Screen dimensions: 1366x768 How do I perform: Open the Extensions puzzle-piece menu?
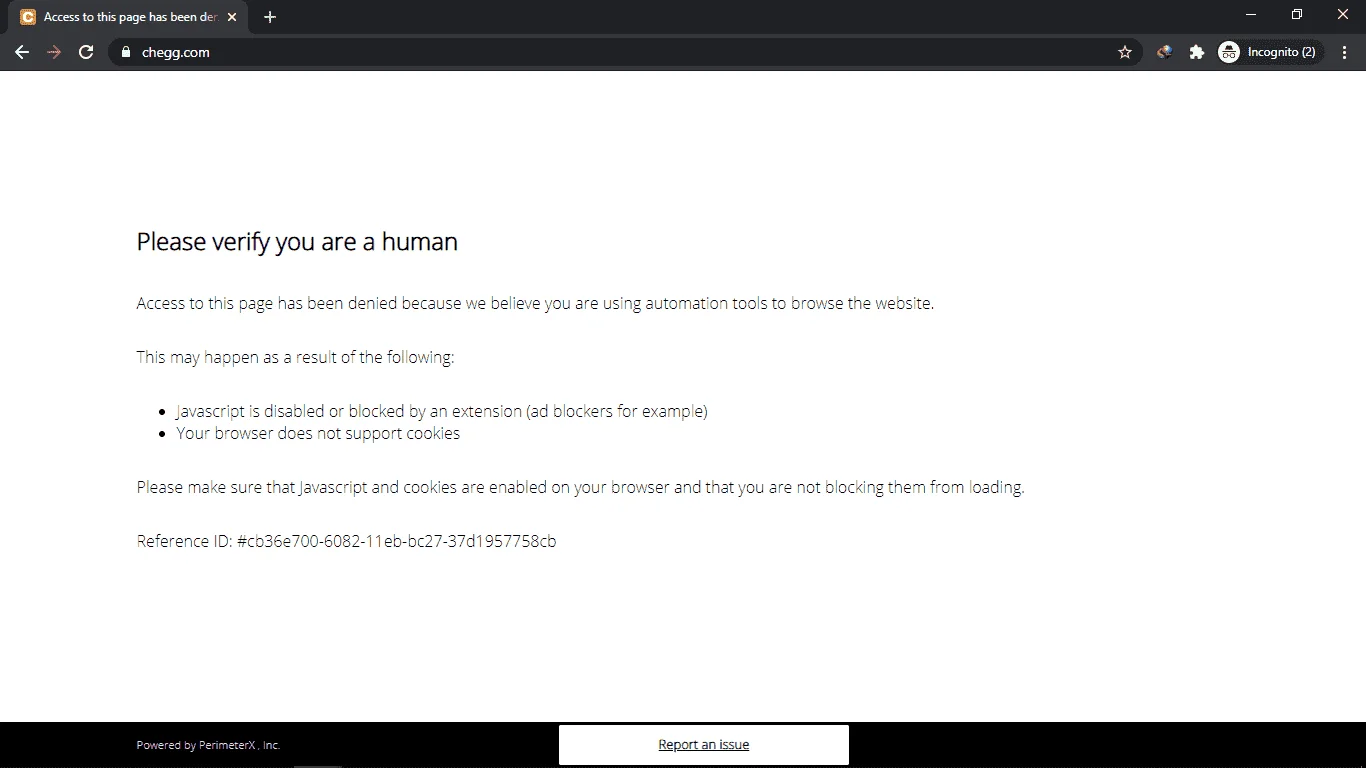pos(1196,52)
